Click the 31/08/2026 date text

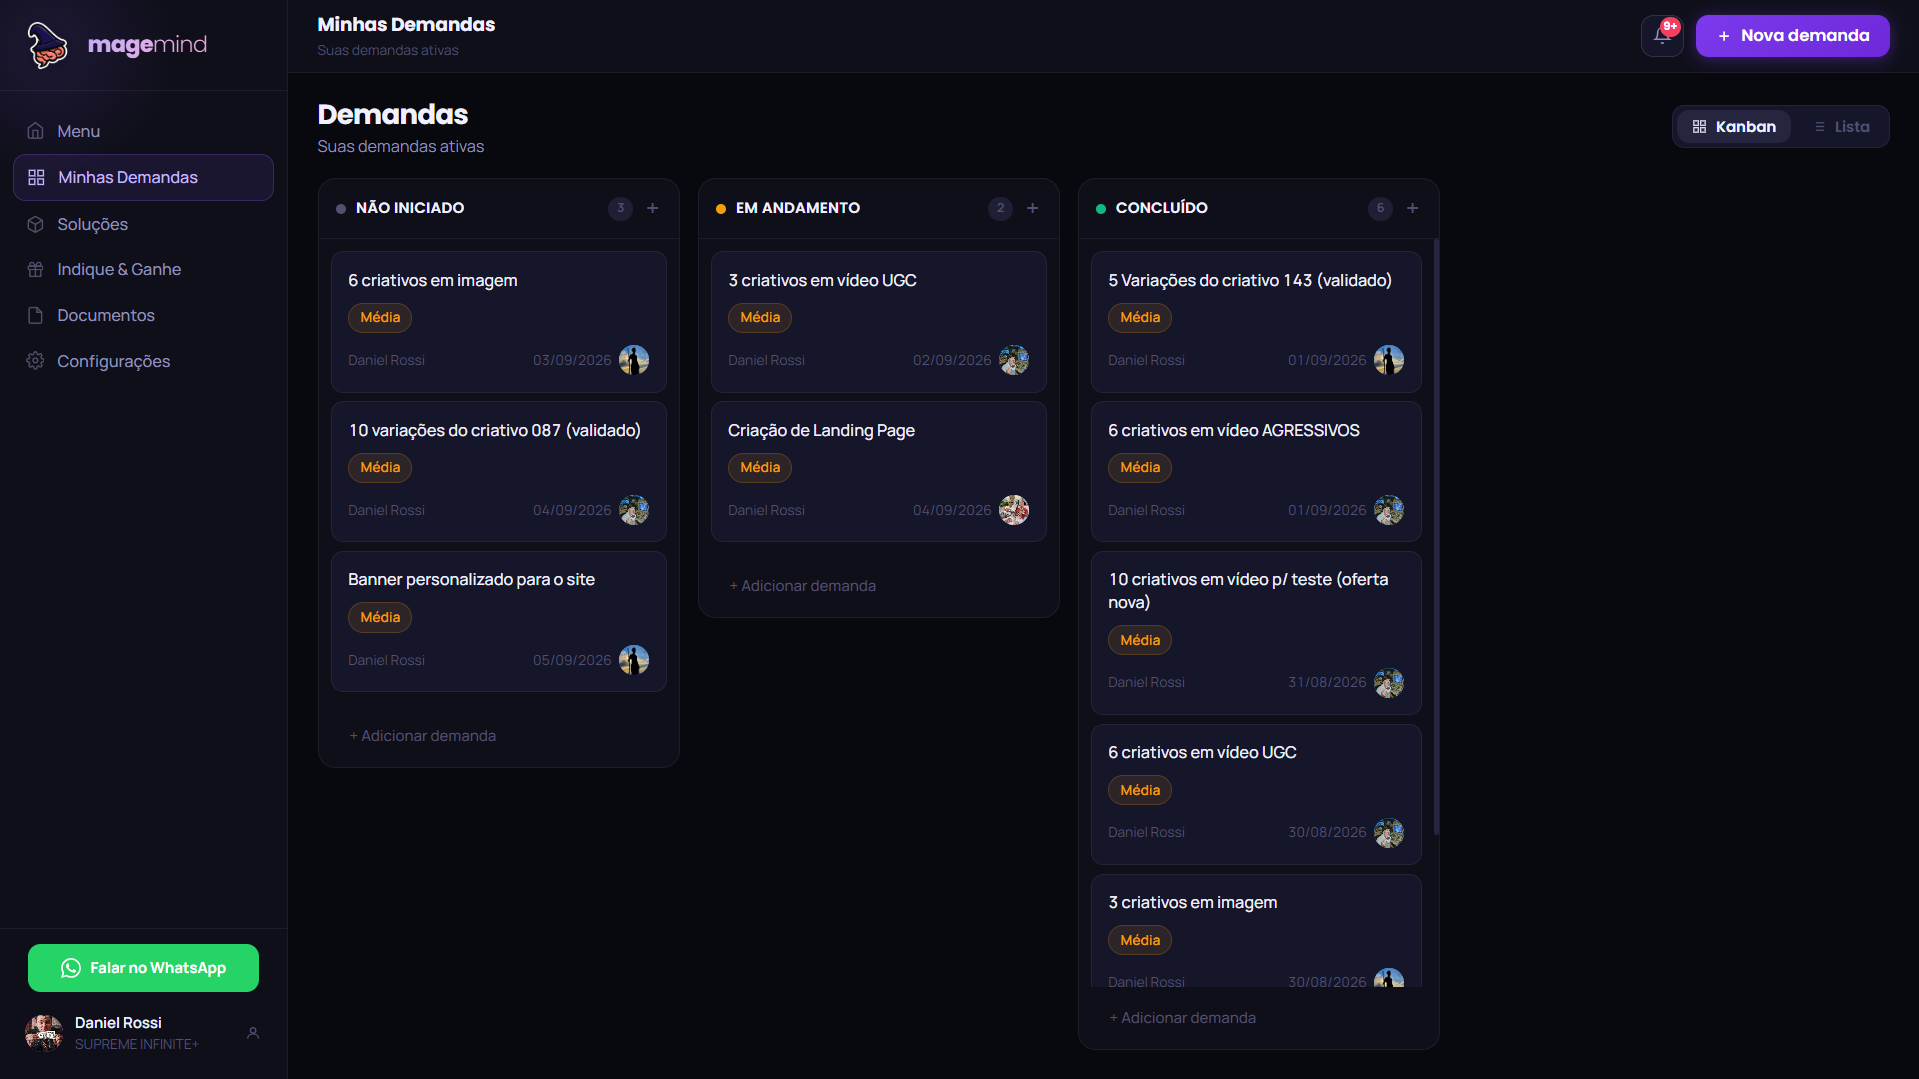1326,682
